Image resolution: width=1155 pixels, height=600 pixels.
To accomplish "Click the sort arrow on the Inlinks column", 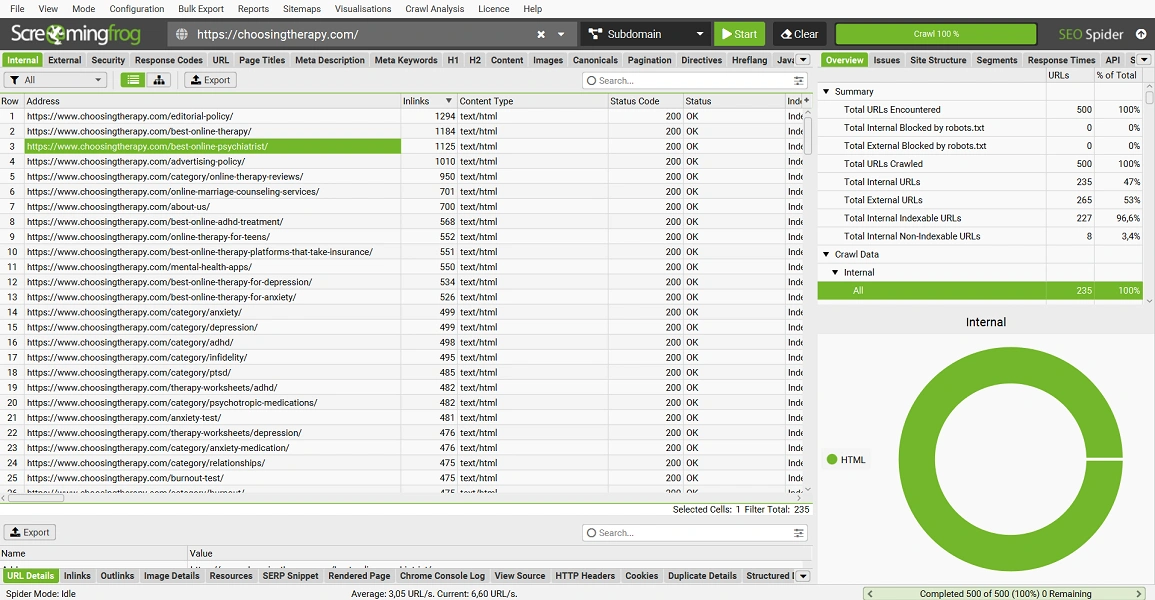I will click(448, 101).
